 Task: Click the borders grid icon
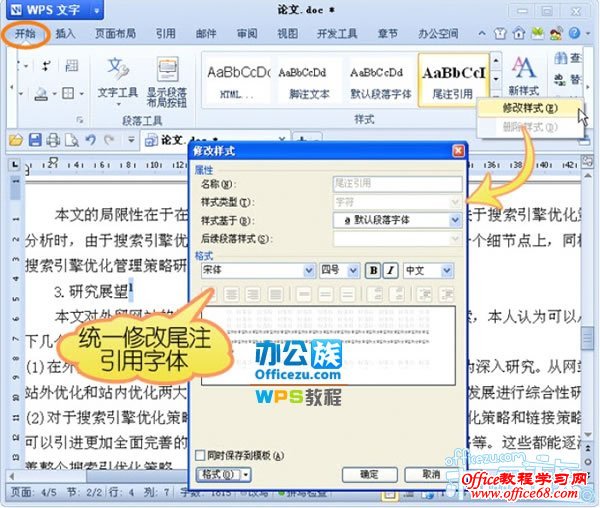tap(68, 93)
